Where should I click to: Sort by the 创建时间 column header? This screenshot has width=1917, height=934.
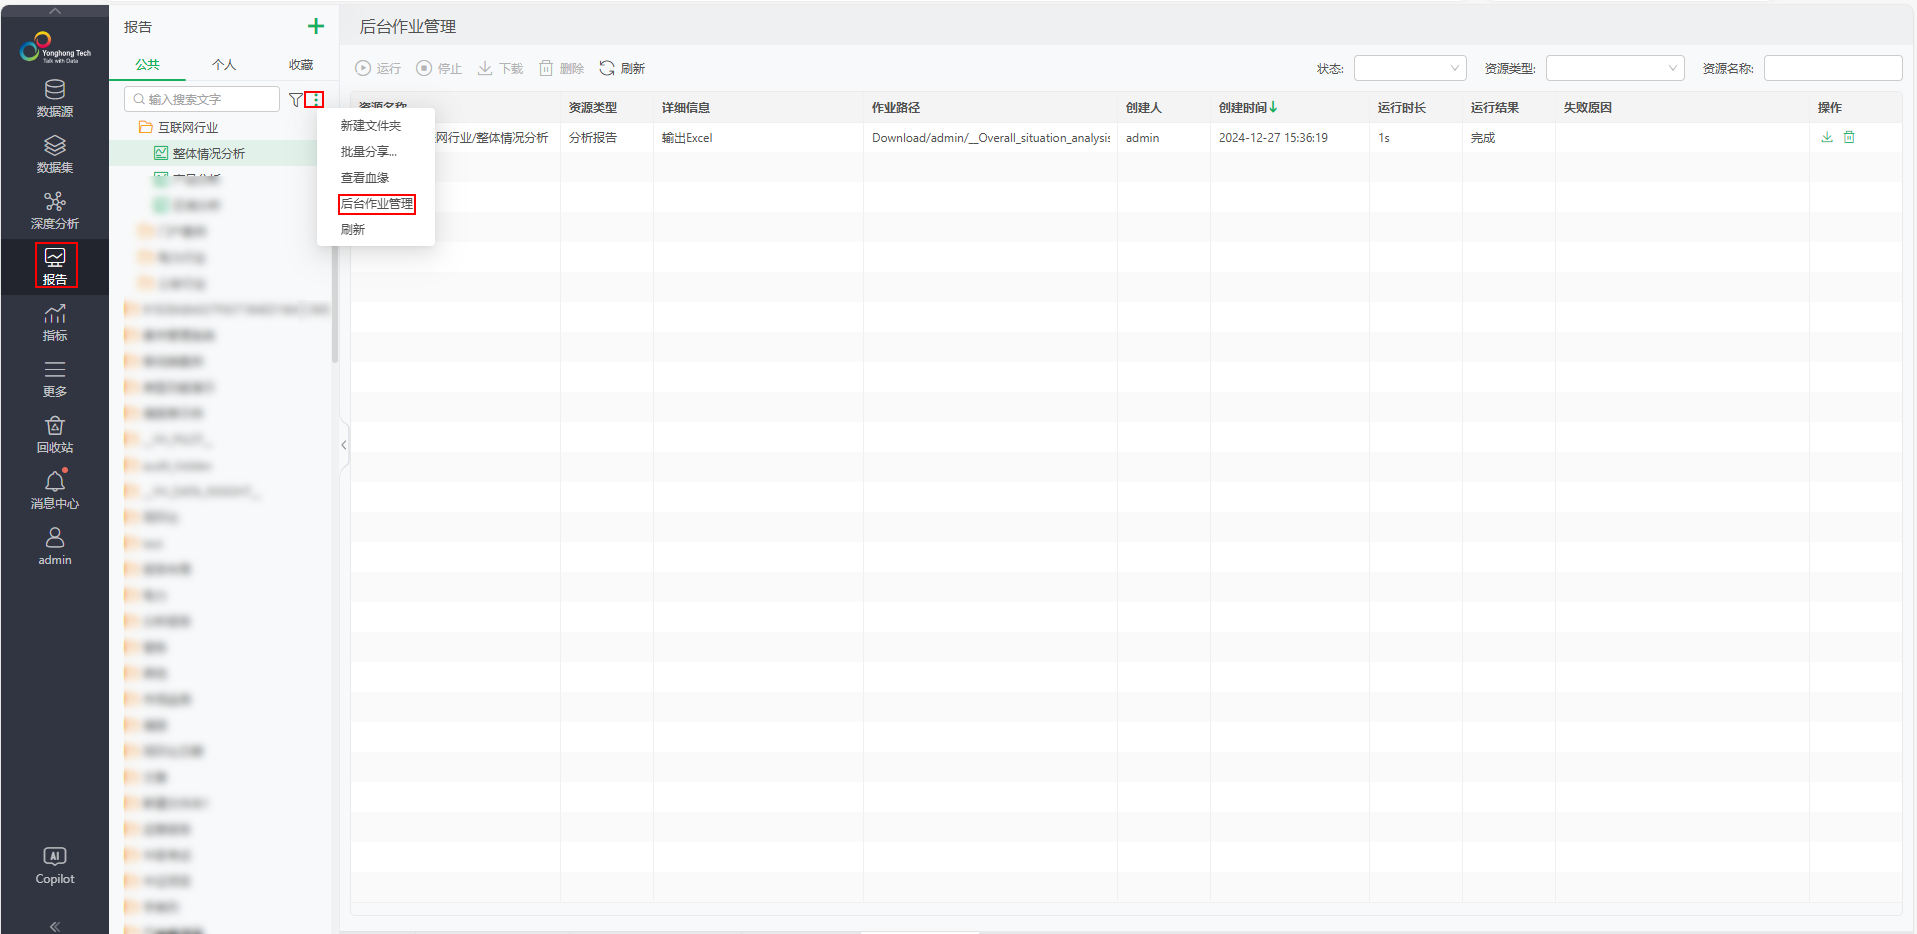point(1247,107)
